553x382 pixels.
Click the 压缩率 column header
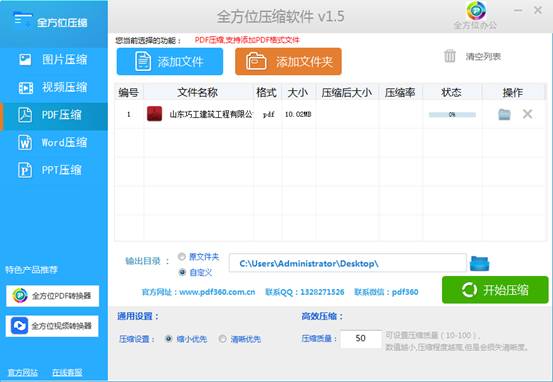tap(400, 92)
